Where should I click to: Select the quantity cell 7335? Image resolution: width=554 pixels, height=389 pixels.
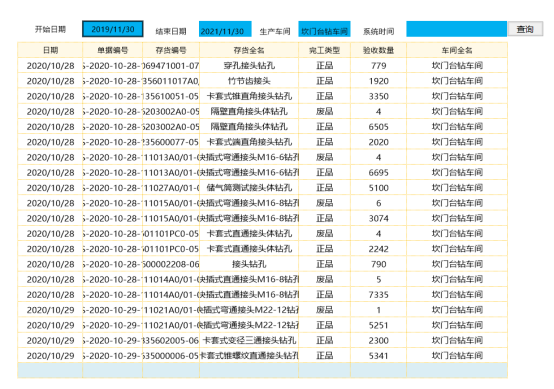[378, 295]
